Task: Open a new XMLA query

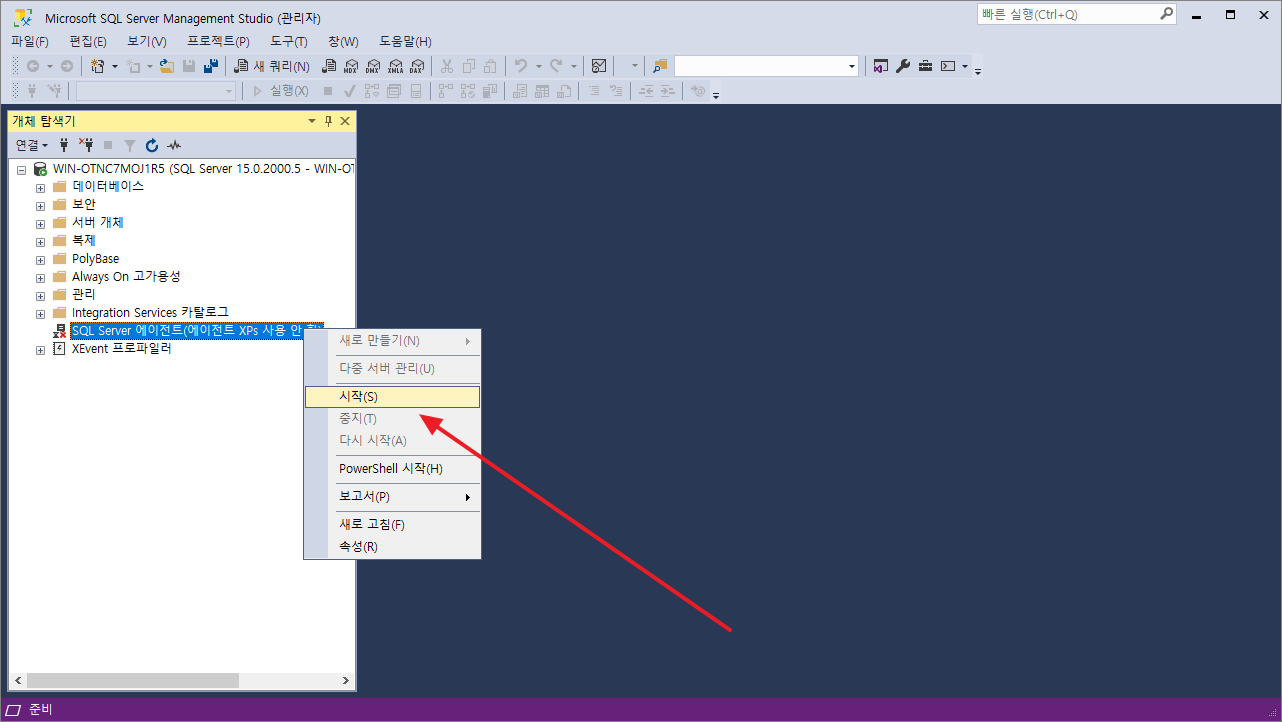Action: 394,66
